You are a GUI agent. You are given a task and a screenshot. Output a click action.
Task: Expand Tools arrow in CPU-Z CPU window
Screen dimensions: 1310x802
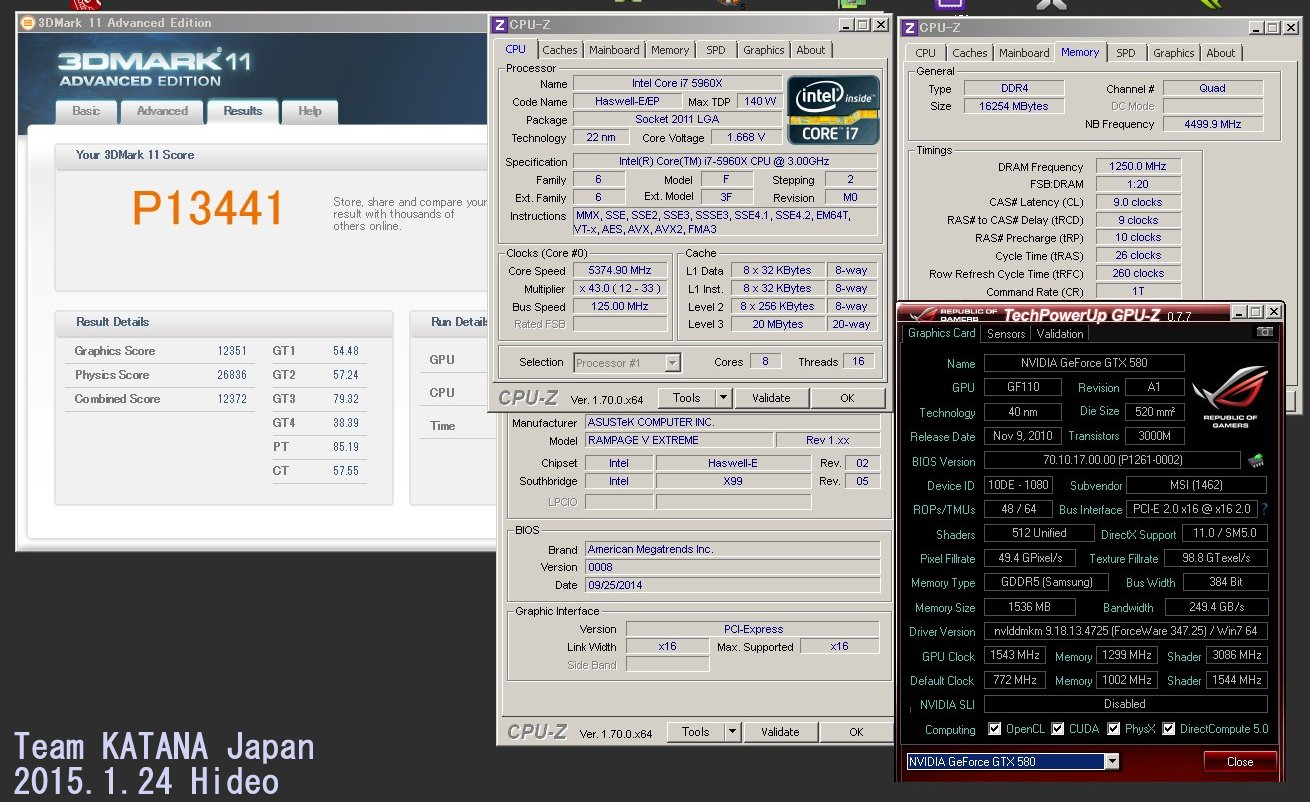coord(723,398)
